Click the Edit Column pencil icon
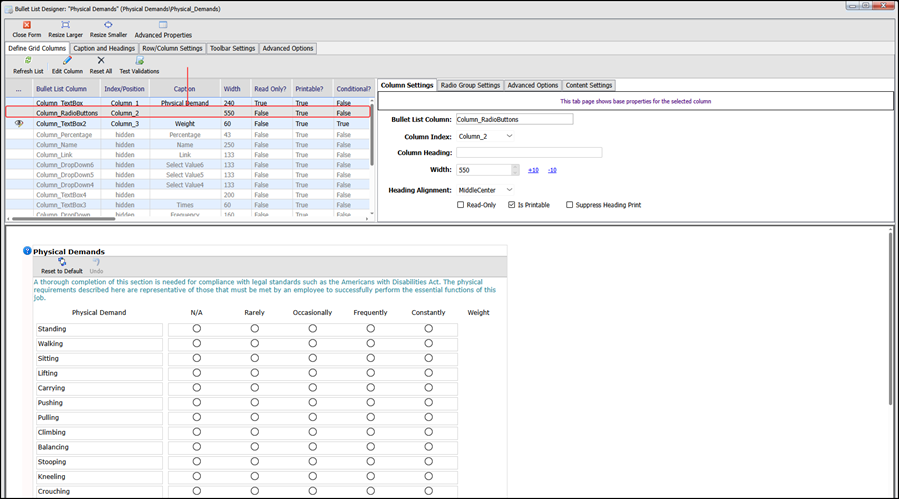This screenshot has width=900, height=499. 67,61
